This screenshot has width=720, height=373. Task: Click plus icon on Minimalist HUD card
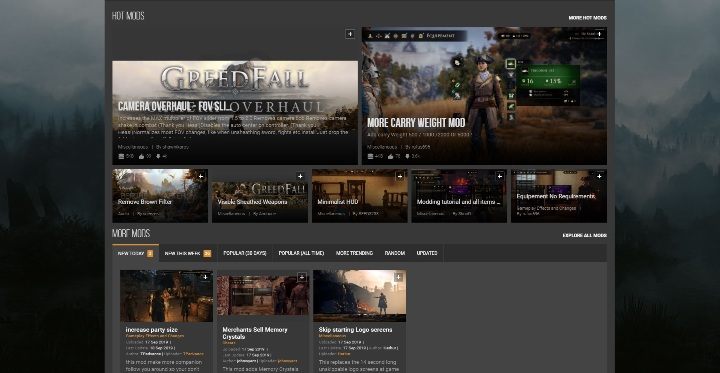[x=400, y=176]
